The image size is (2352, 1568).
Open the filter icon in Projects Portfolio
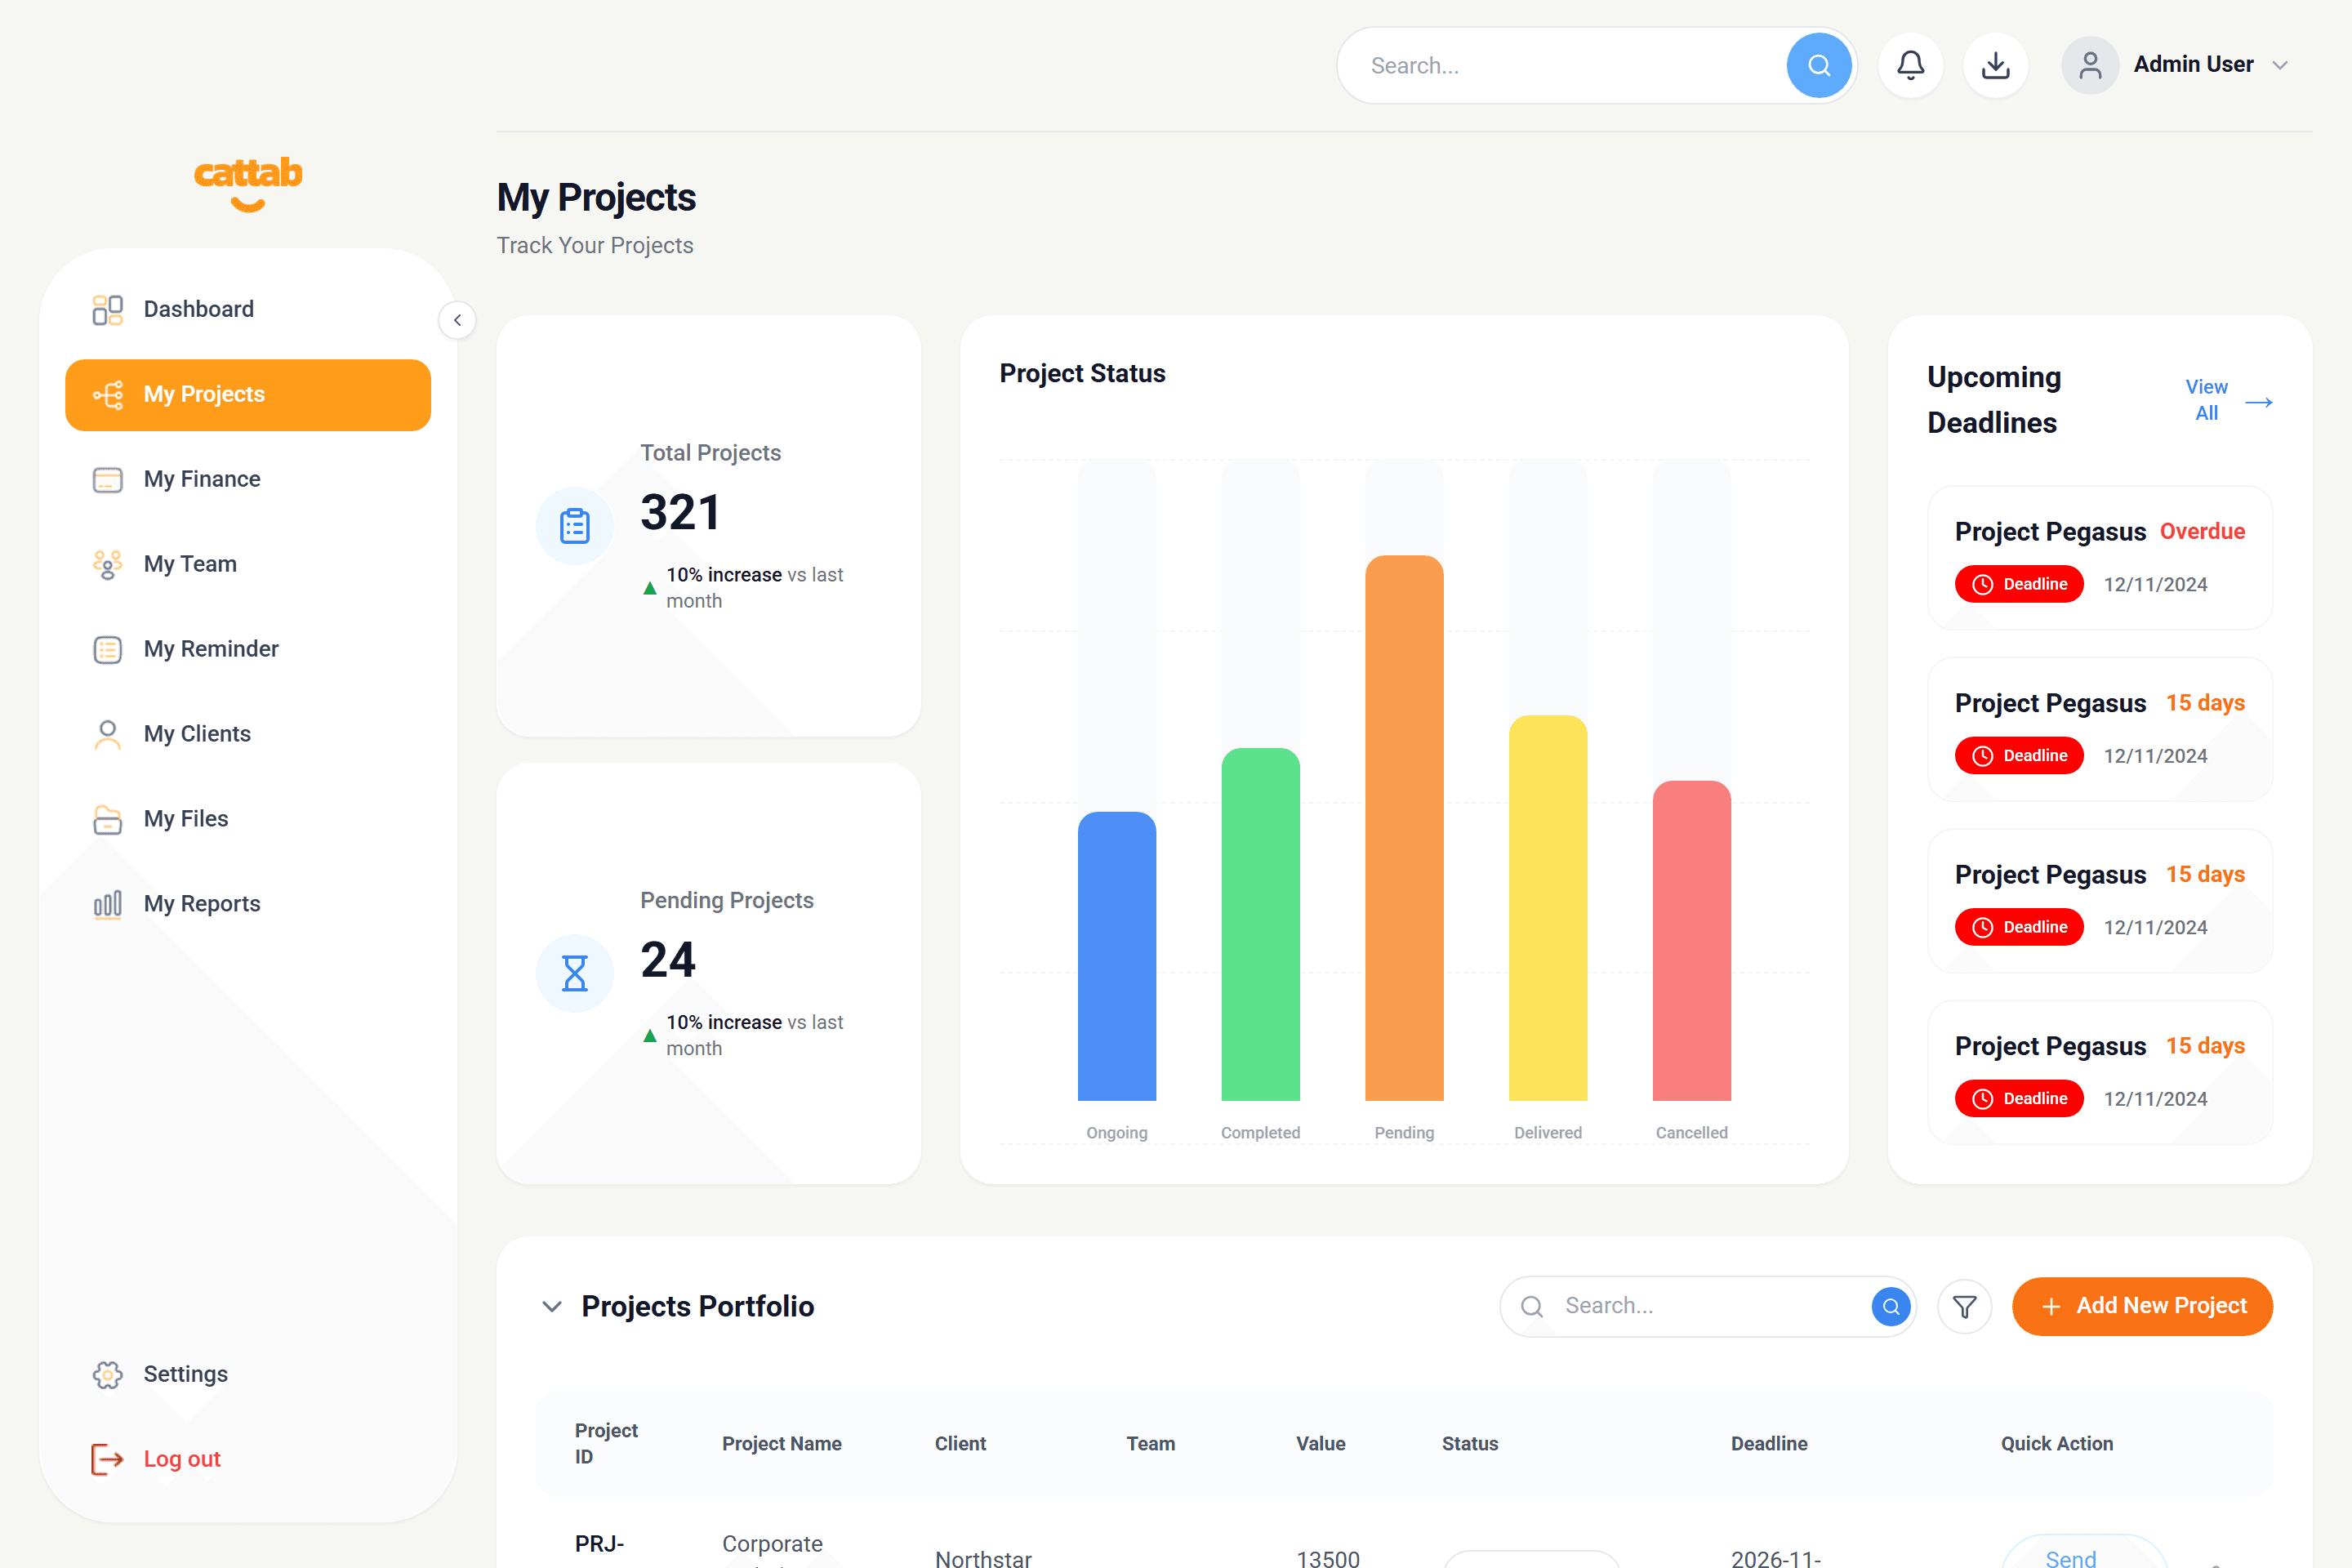[x=1964, y=1306]
